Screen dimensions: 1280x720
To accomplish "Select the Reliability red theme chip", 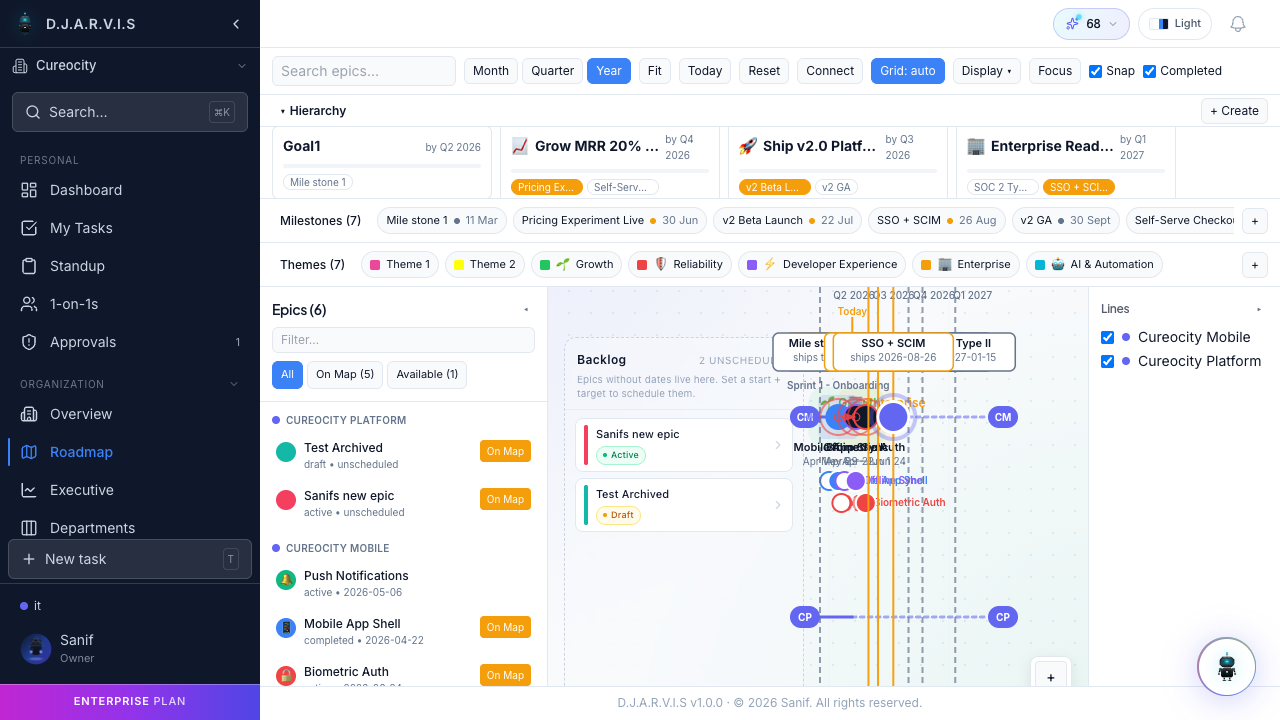I will [x=680, y=265].
